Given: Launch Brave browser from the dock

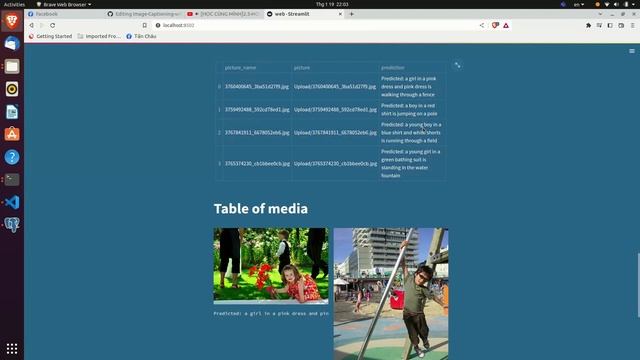Looking at the screenshot, I should tap(12, 20).
